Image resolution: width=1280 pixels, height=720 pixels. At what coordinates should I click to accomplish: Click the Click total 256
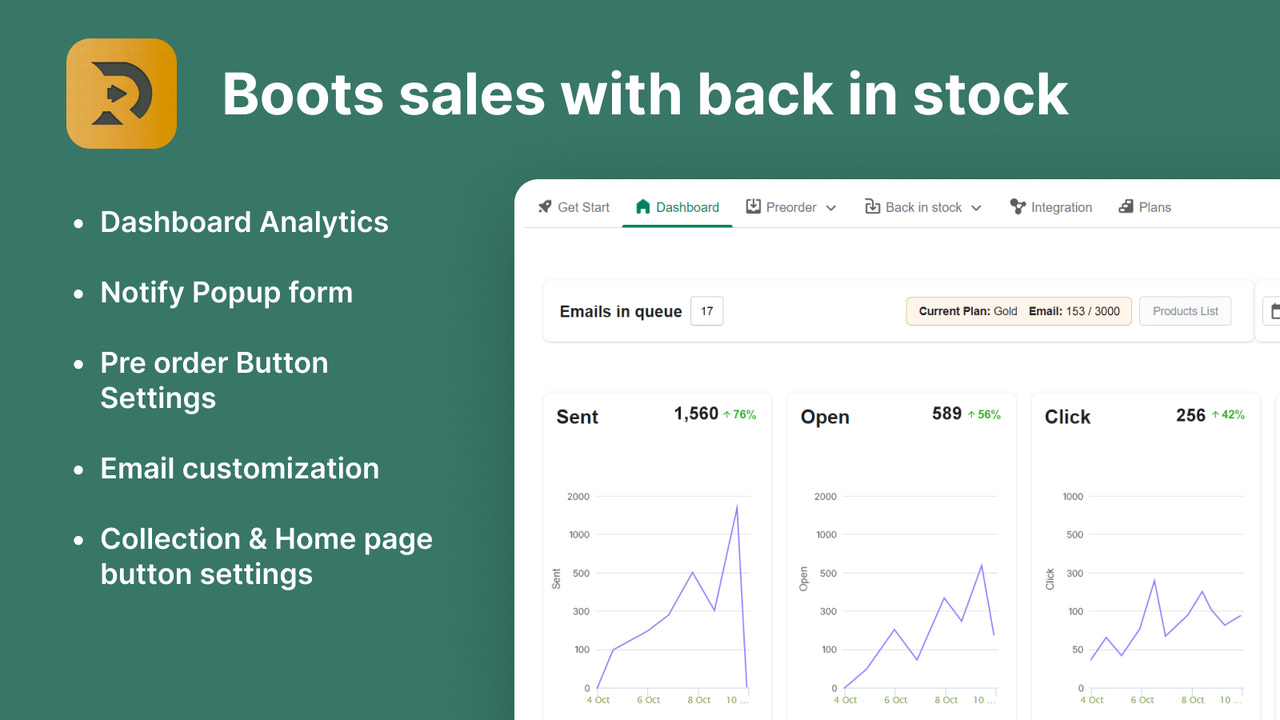click(1191, 415)
